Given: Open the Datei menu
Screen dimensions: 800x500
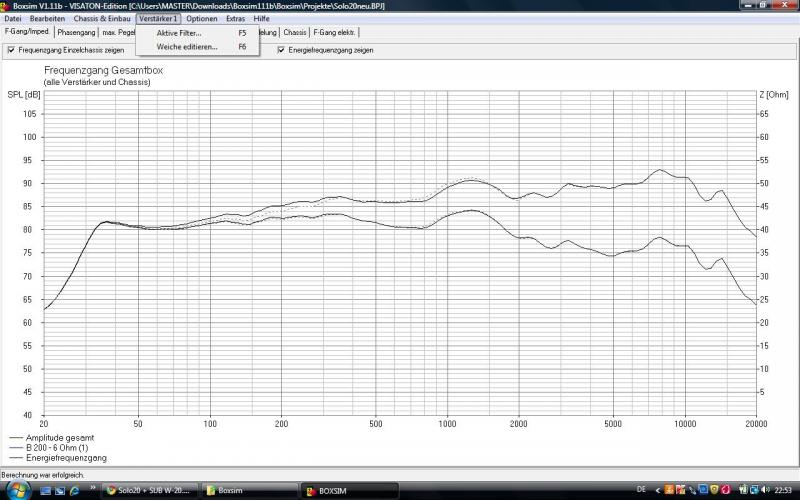Looking at the screenshot, I should [x=13, y=19].
